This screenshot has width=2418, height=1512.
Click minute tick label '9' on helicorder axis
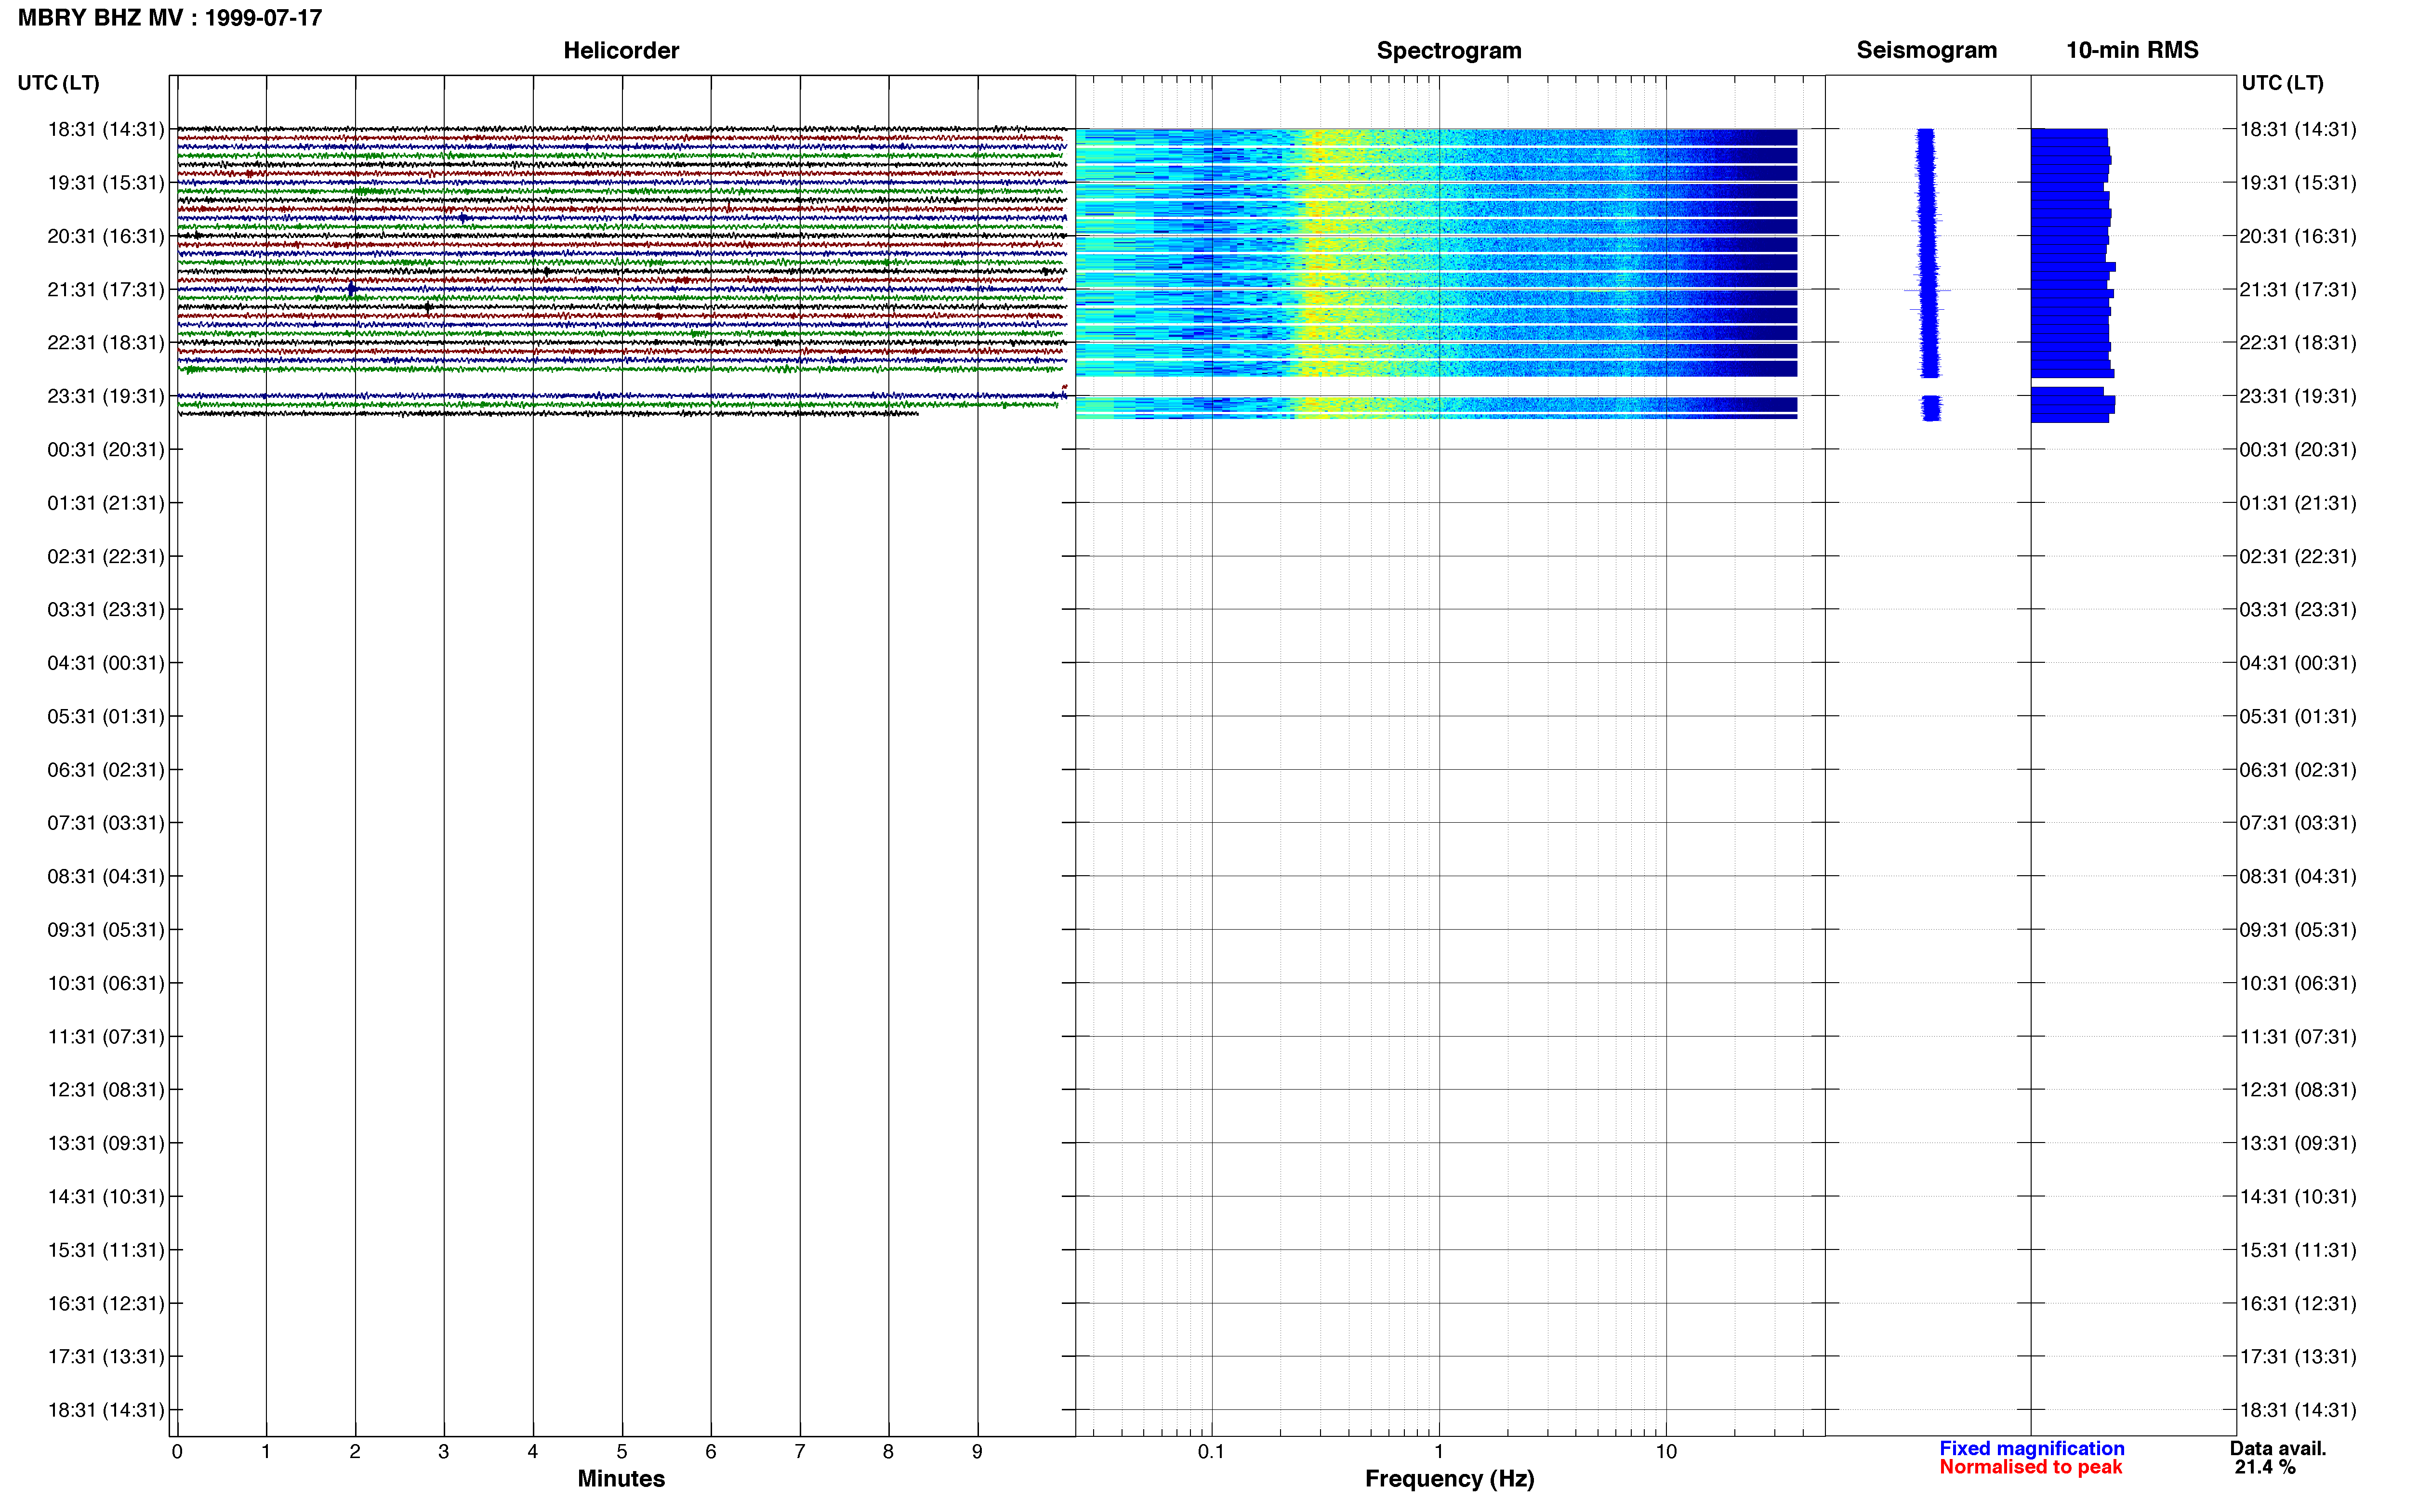point(977,1451)
